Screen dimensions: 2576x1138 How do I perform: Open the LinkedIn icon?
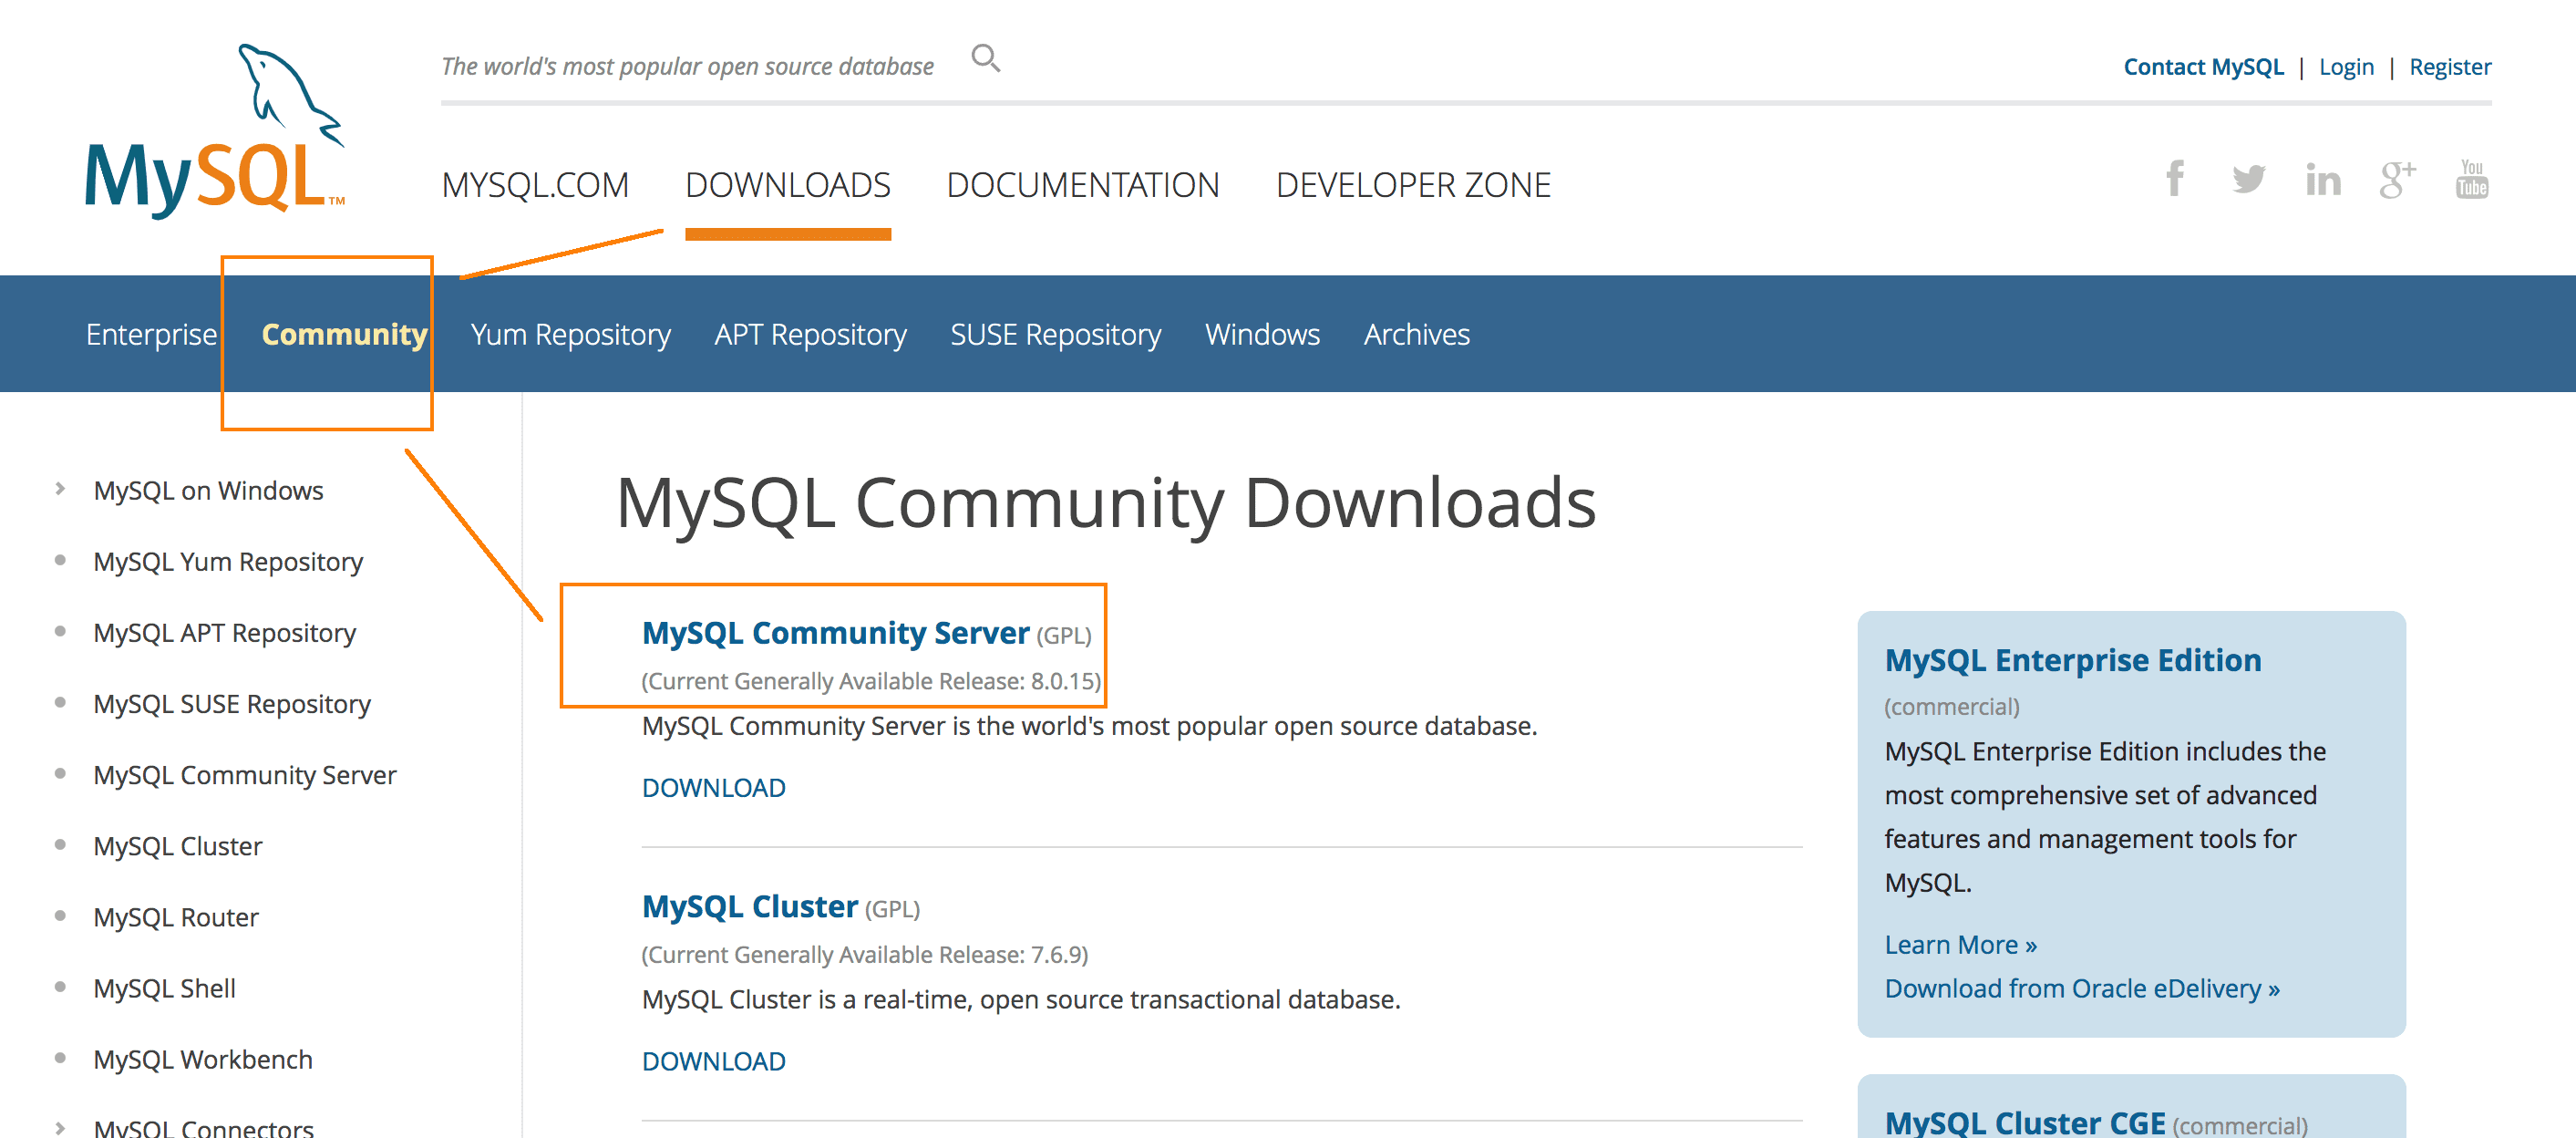click(x=2322, y=180)
